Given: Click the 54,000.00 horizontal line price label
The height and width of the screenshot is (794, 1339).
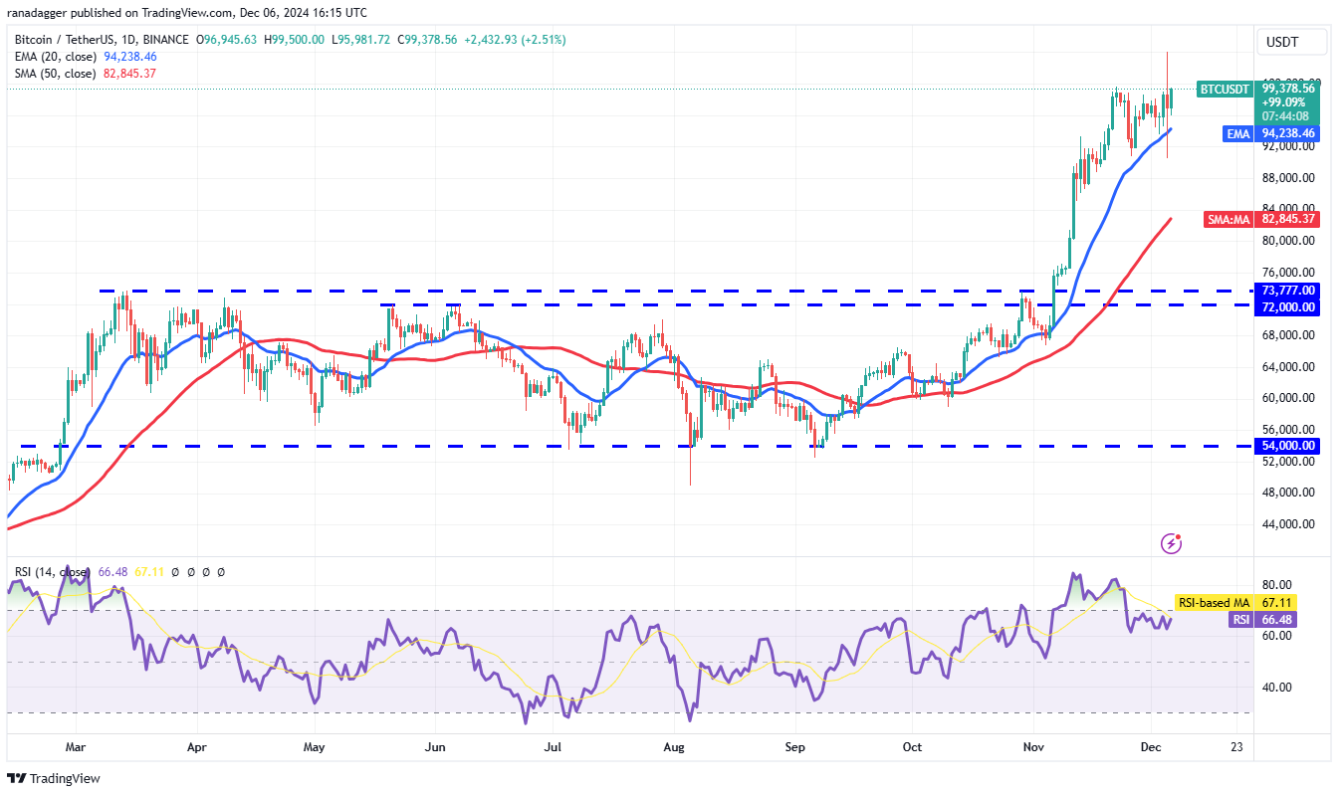Looking at the screenshot, I should [1287, 445].
